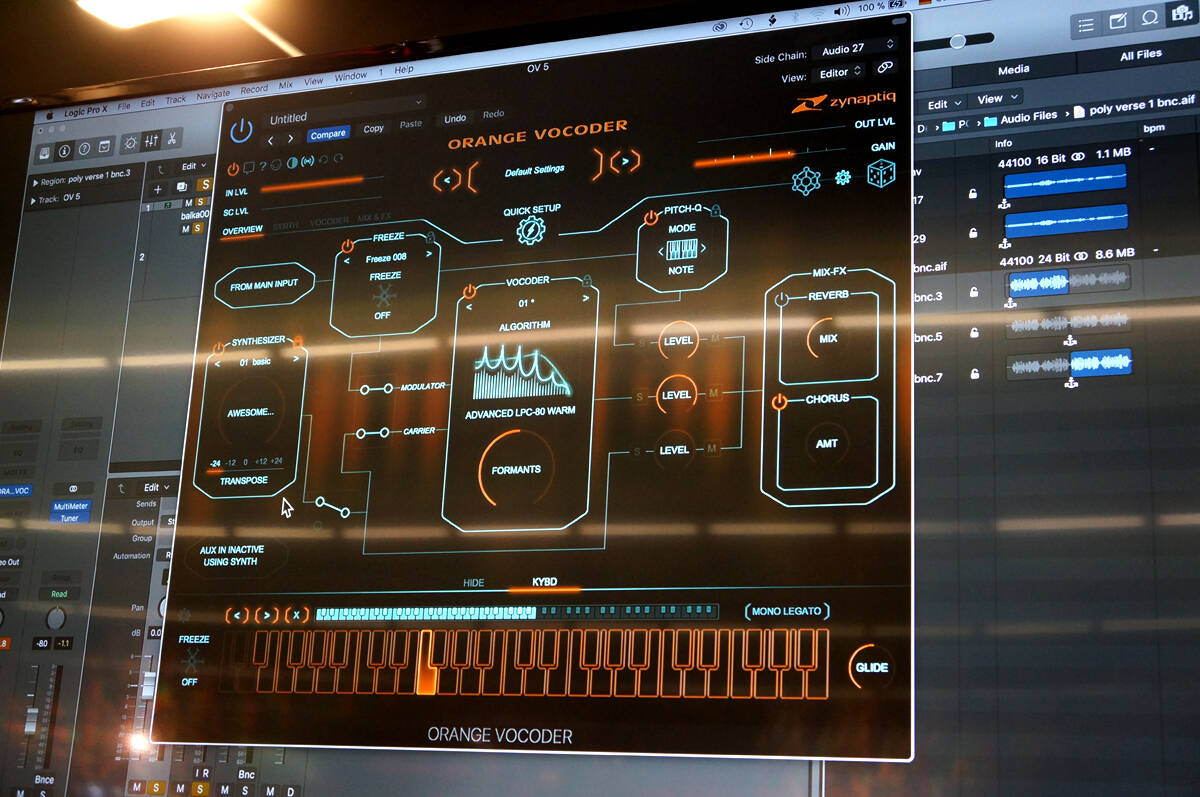Open the File menu in menu bar
This screenshot has height=797, width=1200.
(124, 106)
